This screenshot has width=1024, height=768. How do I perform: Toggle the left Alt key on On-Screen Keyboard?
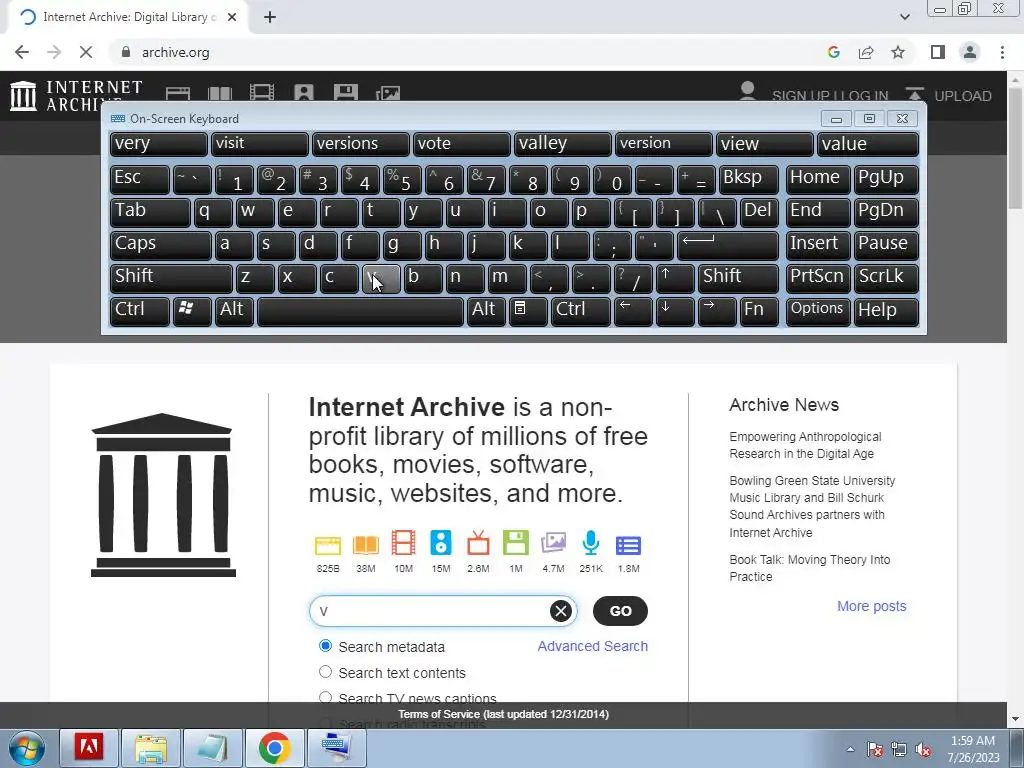click(233, 311)
